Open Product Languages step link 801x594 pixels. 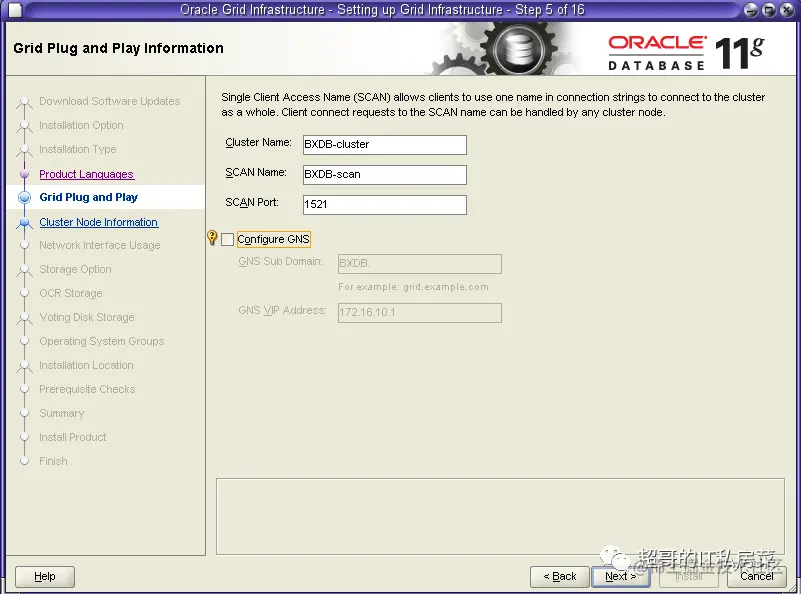86,174
